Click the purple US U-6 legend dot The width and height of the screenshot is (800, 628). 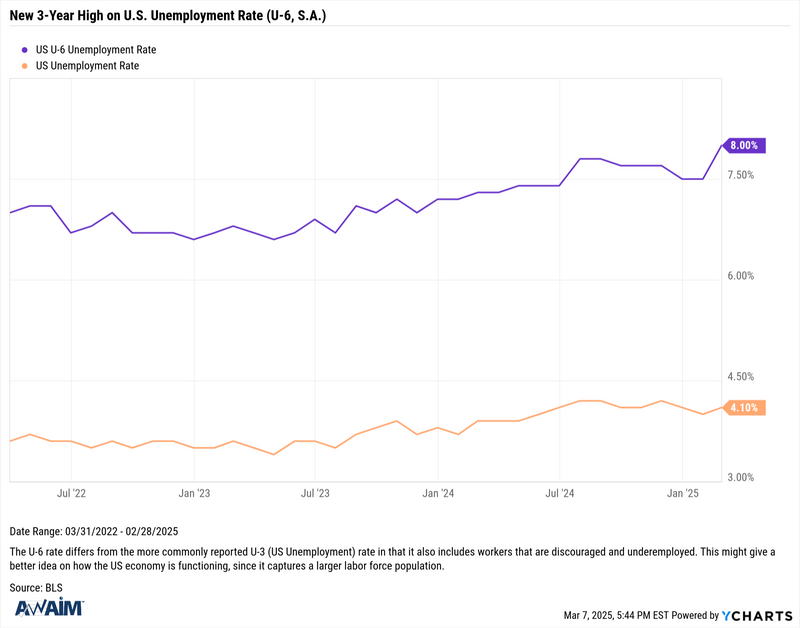point(24,50)
